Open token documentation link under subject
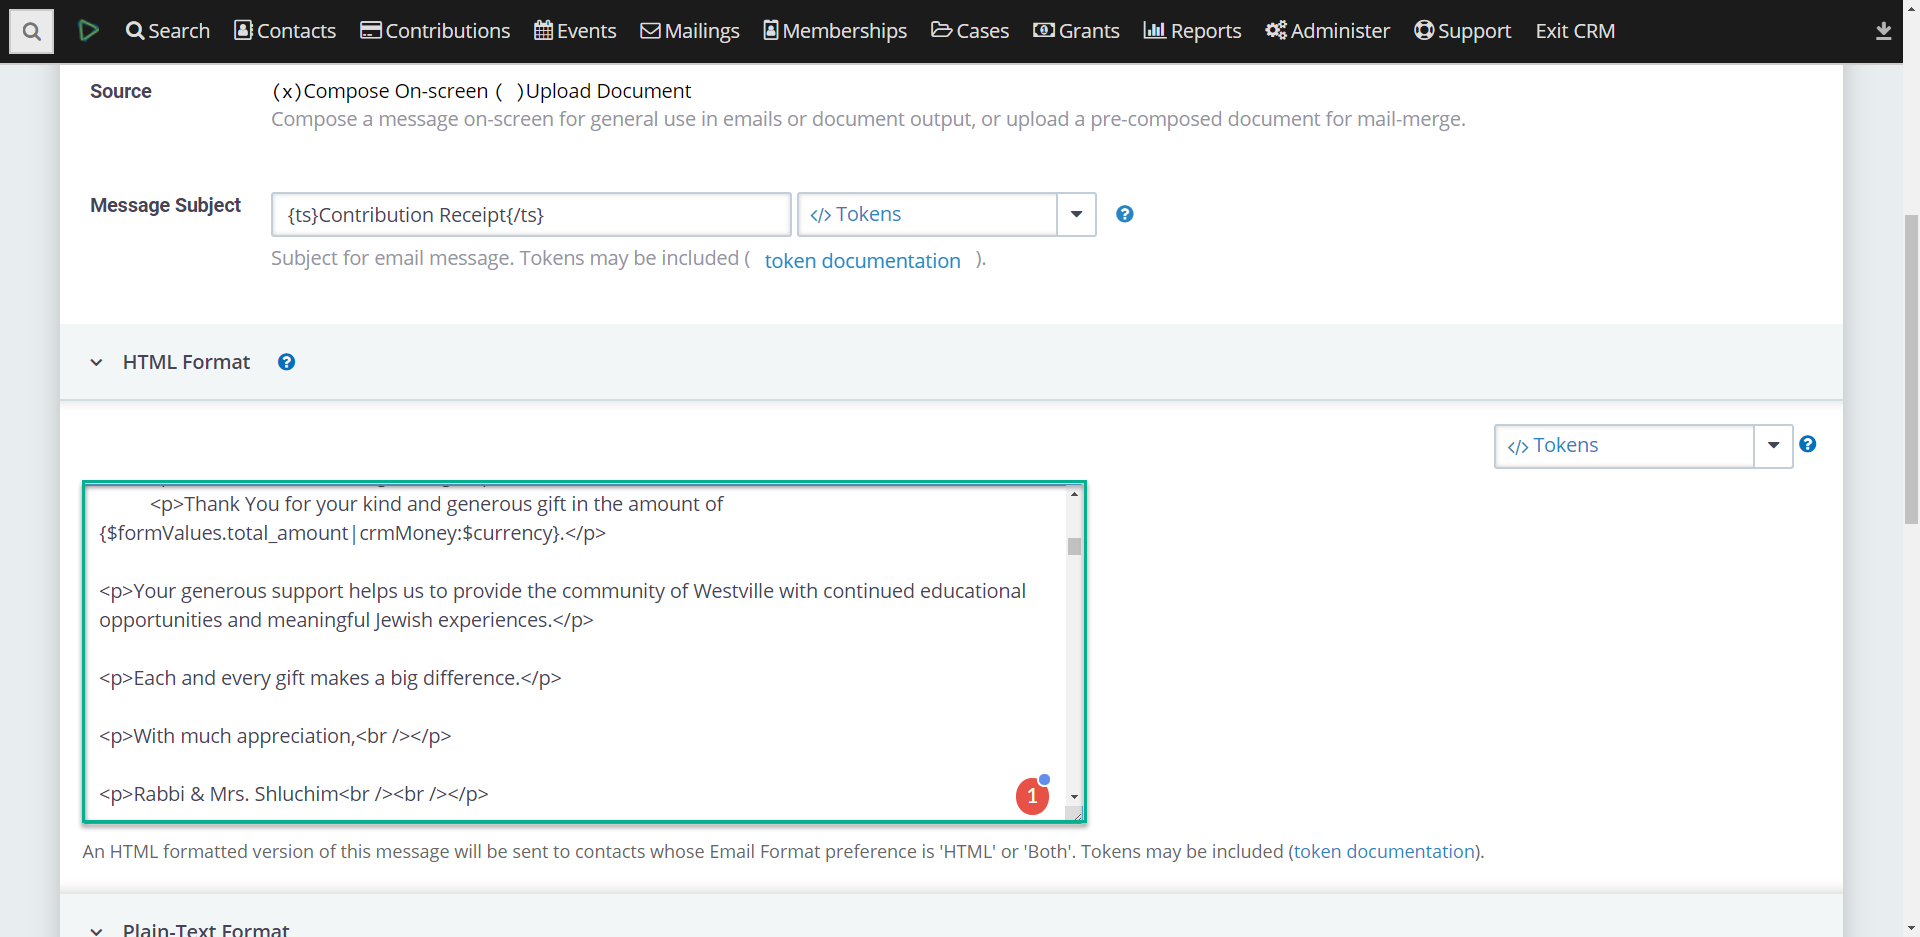Image resolution: width=1920 pixels, height=937 pixels. click(x=862, y=261)
